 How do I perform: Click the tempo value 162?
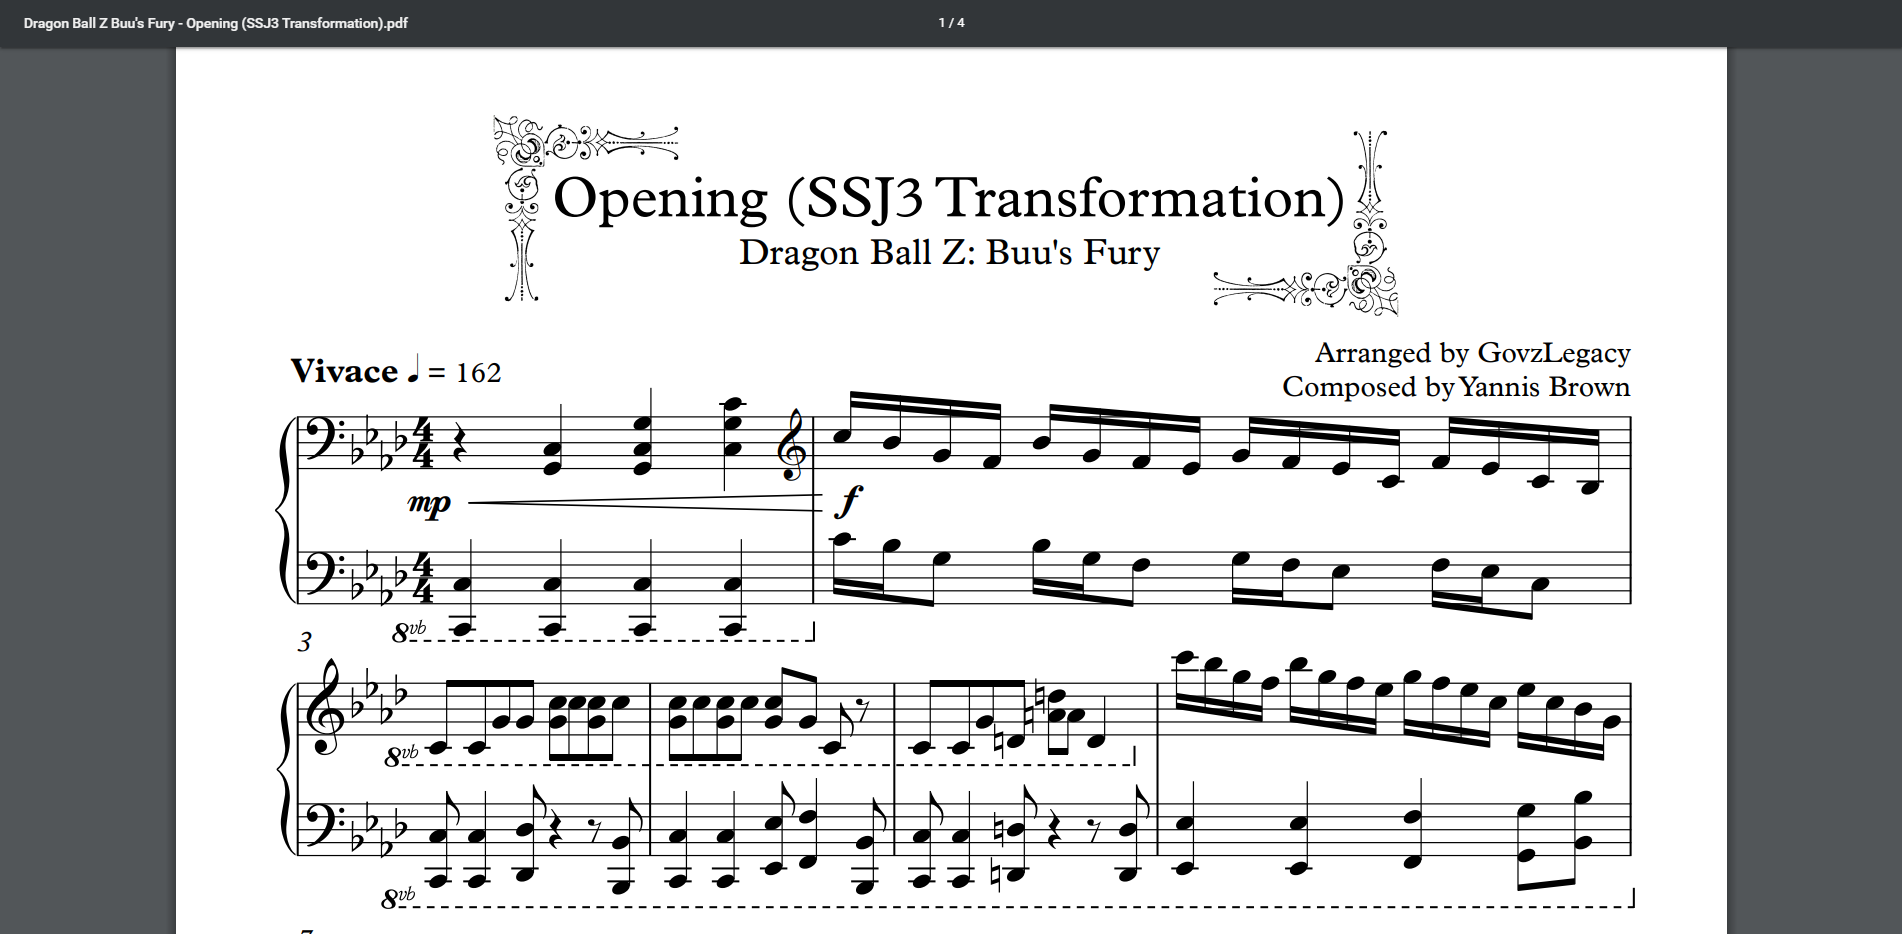point(478,373)
